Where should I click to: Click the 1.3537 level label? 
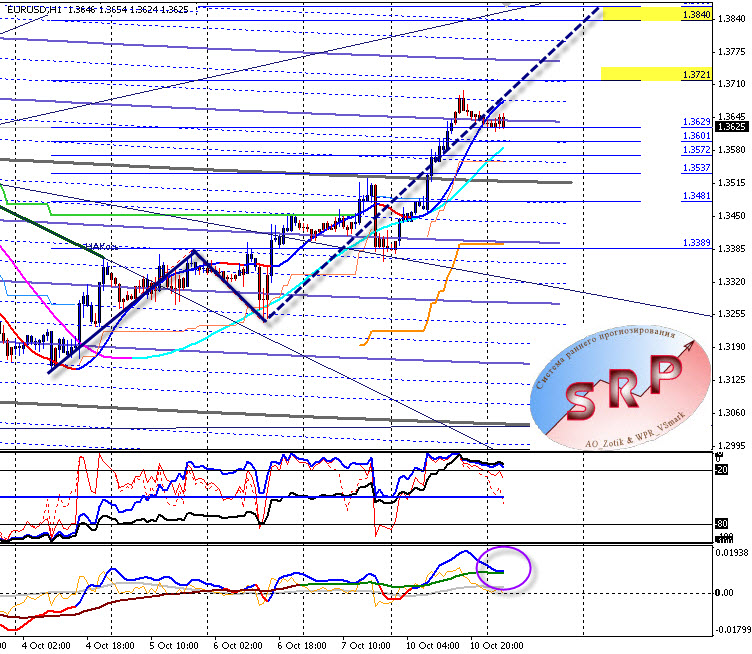(696, 168)
